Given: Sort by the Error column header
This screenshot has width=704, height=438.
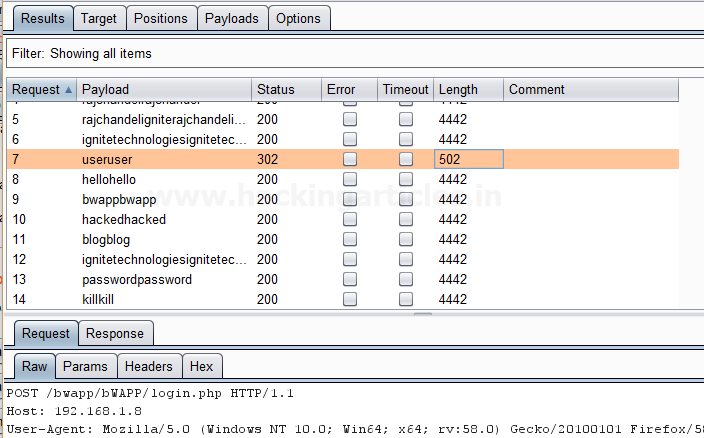Looking at the screenshot, I should 349,89.
